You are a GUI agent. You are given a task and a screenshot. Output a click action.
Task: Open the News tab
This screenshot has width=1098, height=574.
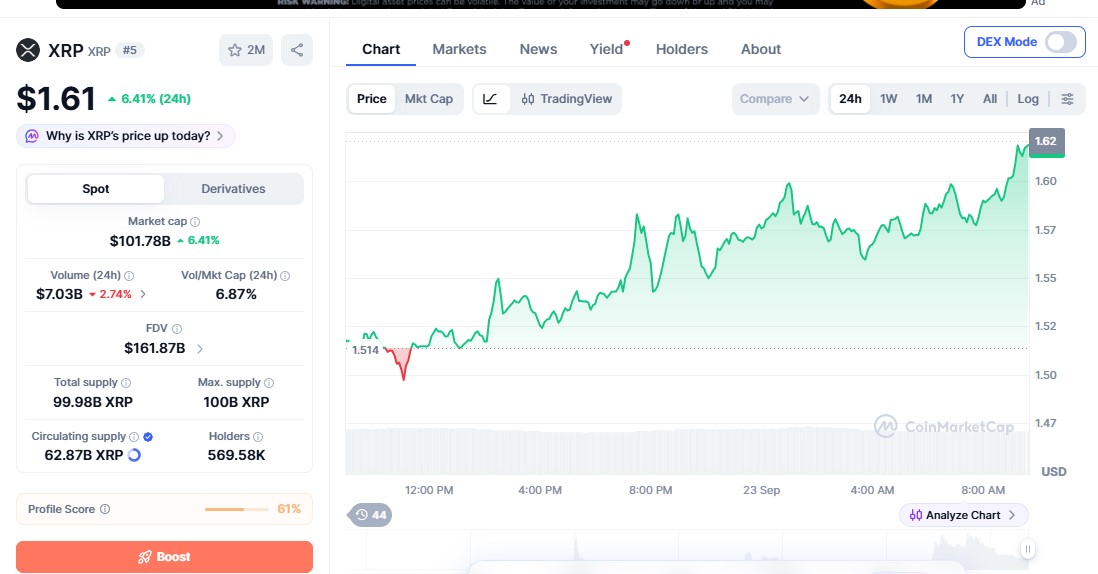(x=538, y=49)
